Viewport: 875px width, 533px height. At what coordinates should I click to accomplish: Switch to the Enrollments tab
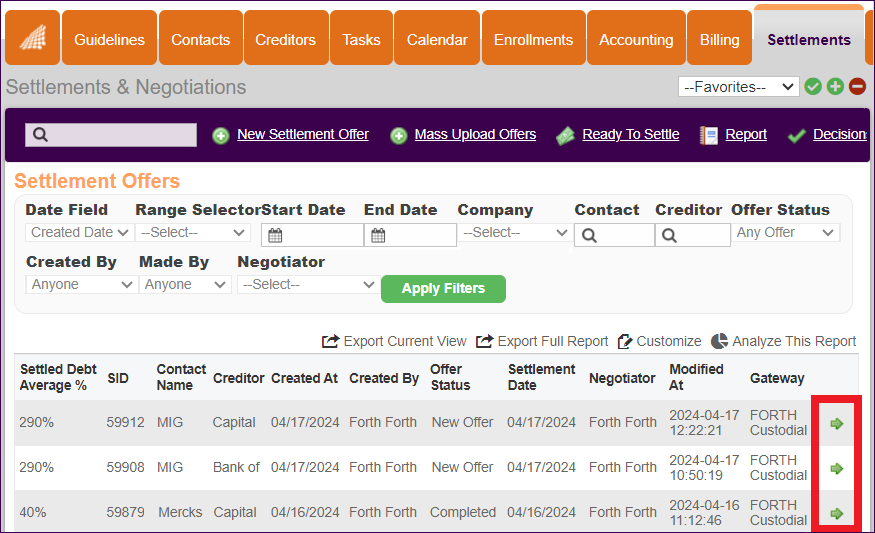click(x=533, y=38)
